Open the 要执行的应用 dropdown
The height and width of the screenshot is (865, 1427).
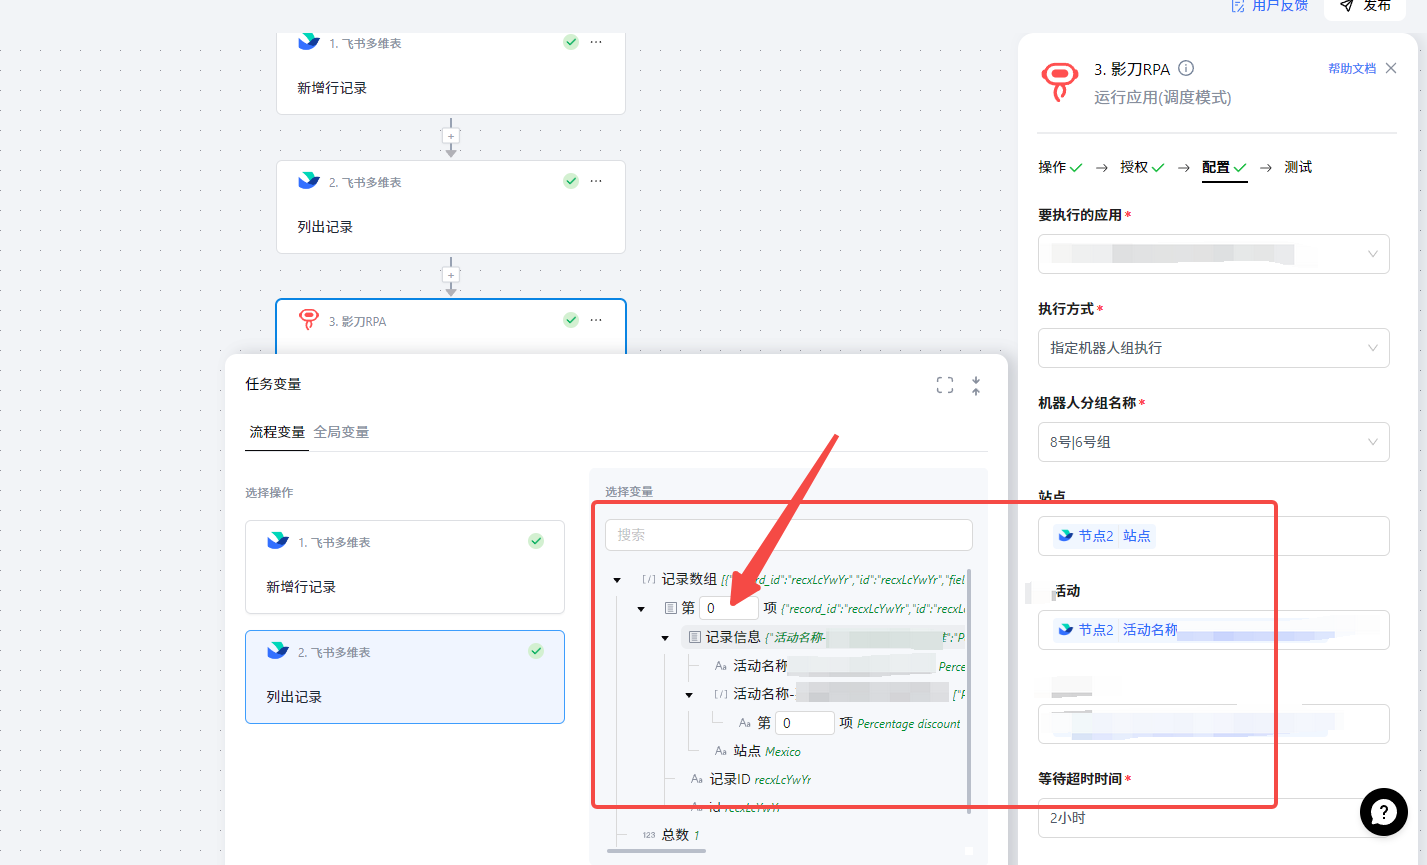coord(1214,254)
